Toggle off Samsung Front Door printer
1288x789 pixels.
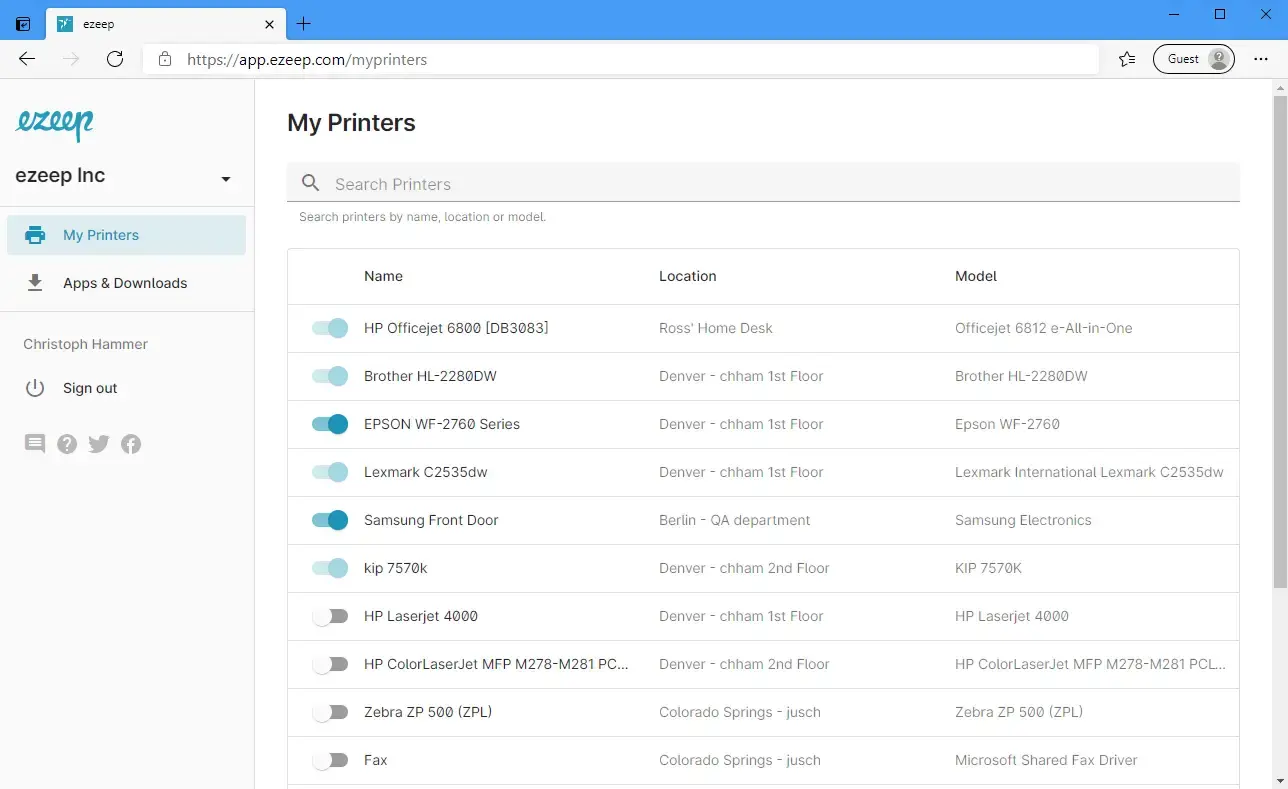pyautogui.click(x=330, y=520)
